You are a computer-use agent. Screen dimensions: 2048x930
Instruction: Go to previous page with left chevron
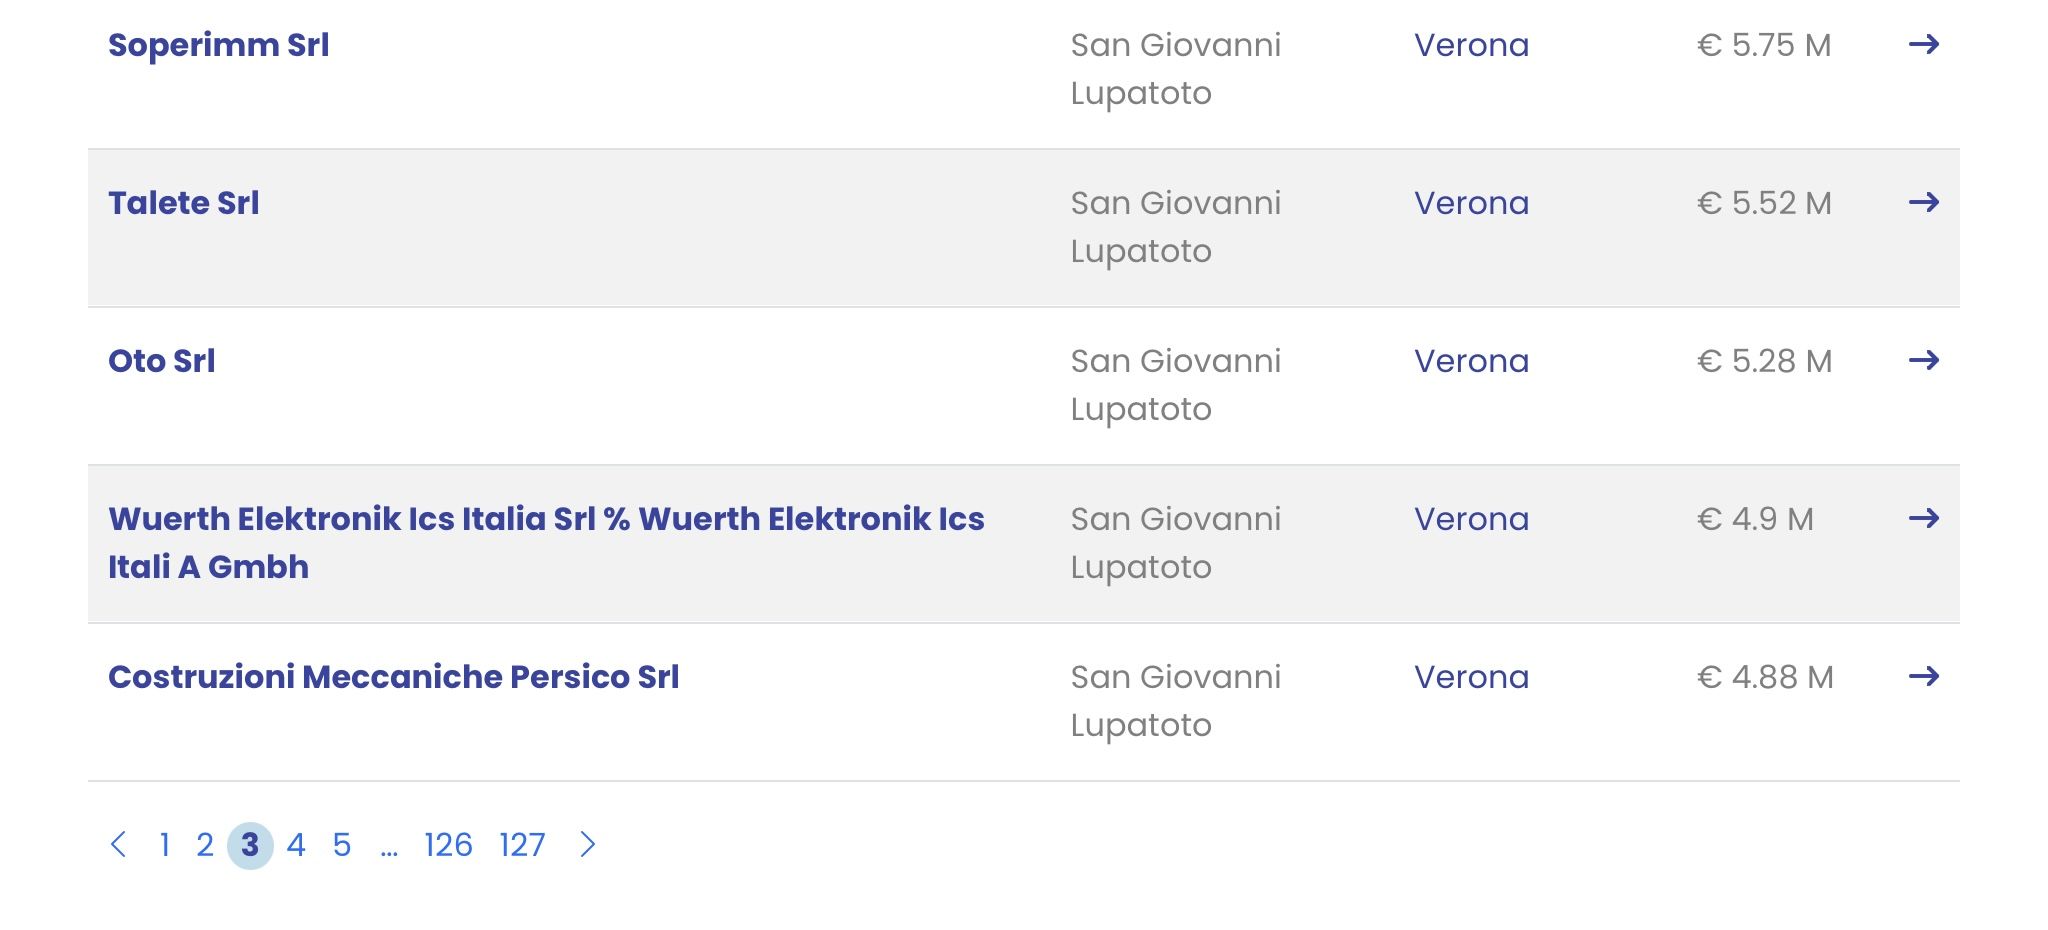tap(118, 845)
